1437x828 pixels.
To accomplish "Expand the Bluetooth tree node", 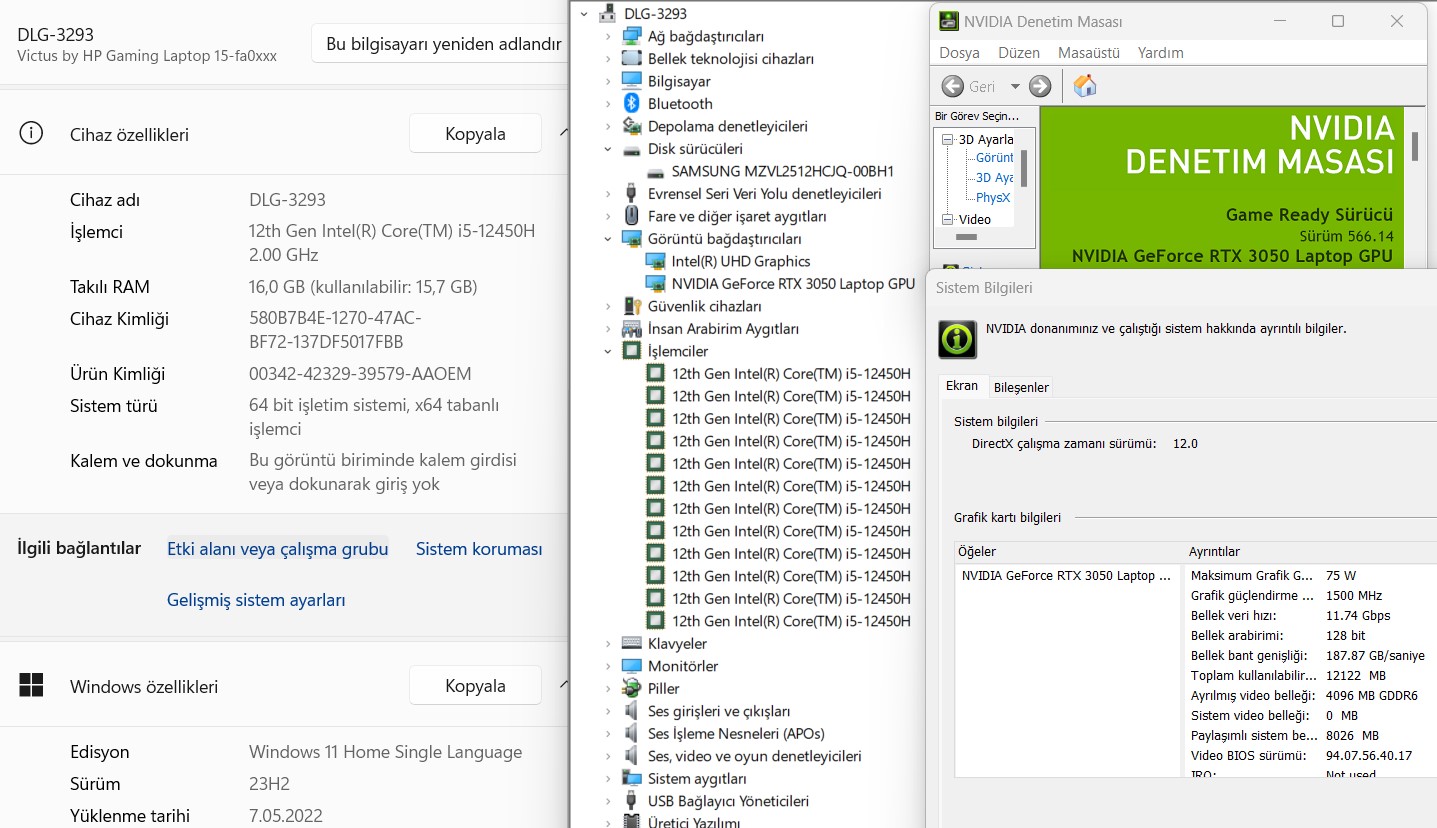I will 608,104.
